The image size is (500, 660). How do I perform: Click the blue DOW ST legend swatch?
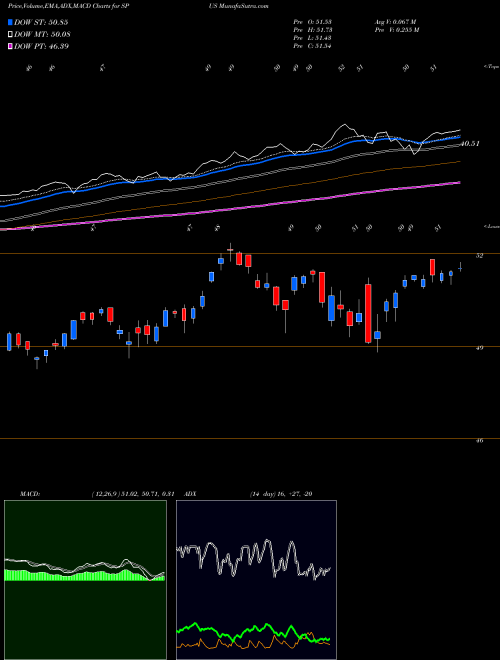(11, 23)
